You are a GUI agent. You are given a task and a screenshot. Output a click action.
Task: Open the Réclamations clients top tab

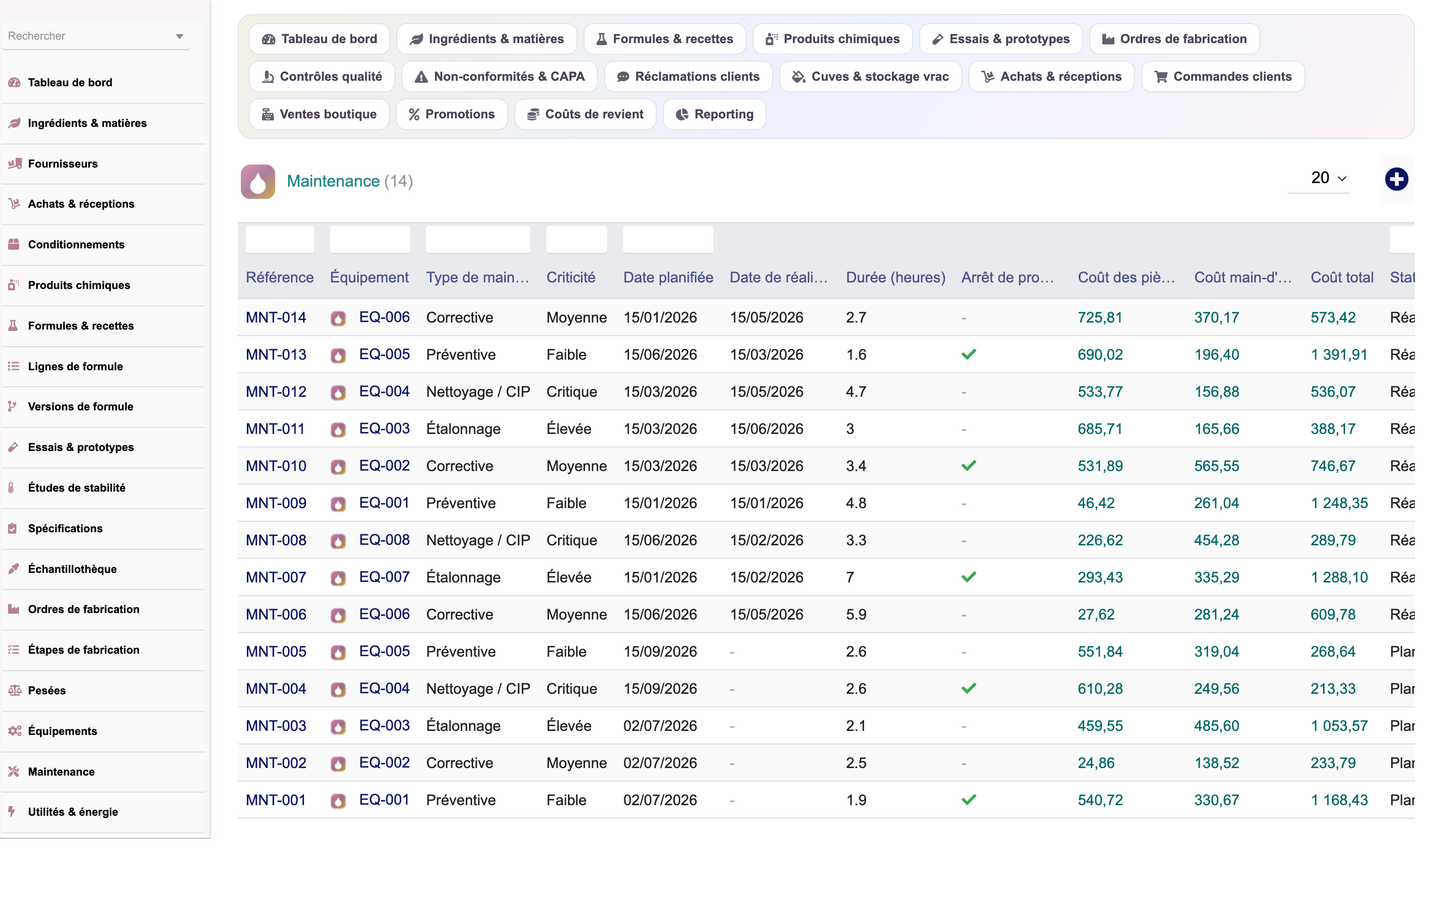(x=688, y=77)
